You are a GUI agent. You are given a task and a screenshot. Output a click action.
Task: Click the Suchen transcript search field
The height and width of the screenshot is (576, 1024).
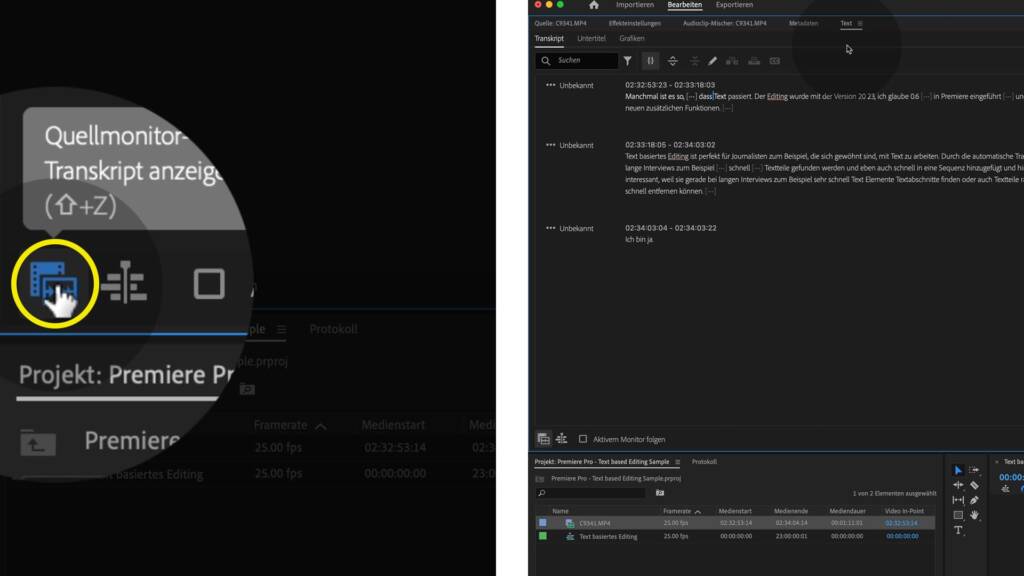pos(577,61)
